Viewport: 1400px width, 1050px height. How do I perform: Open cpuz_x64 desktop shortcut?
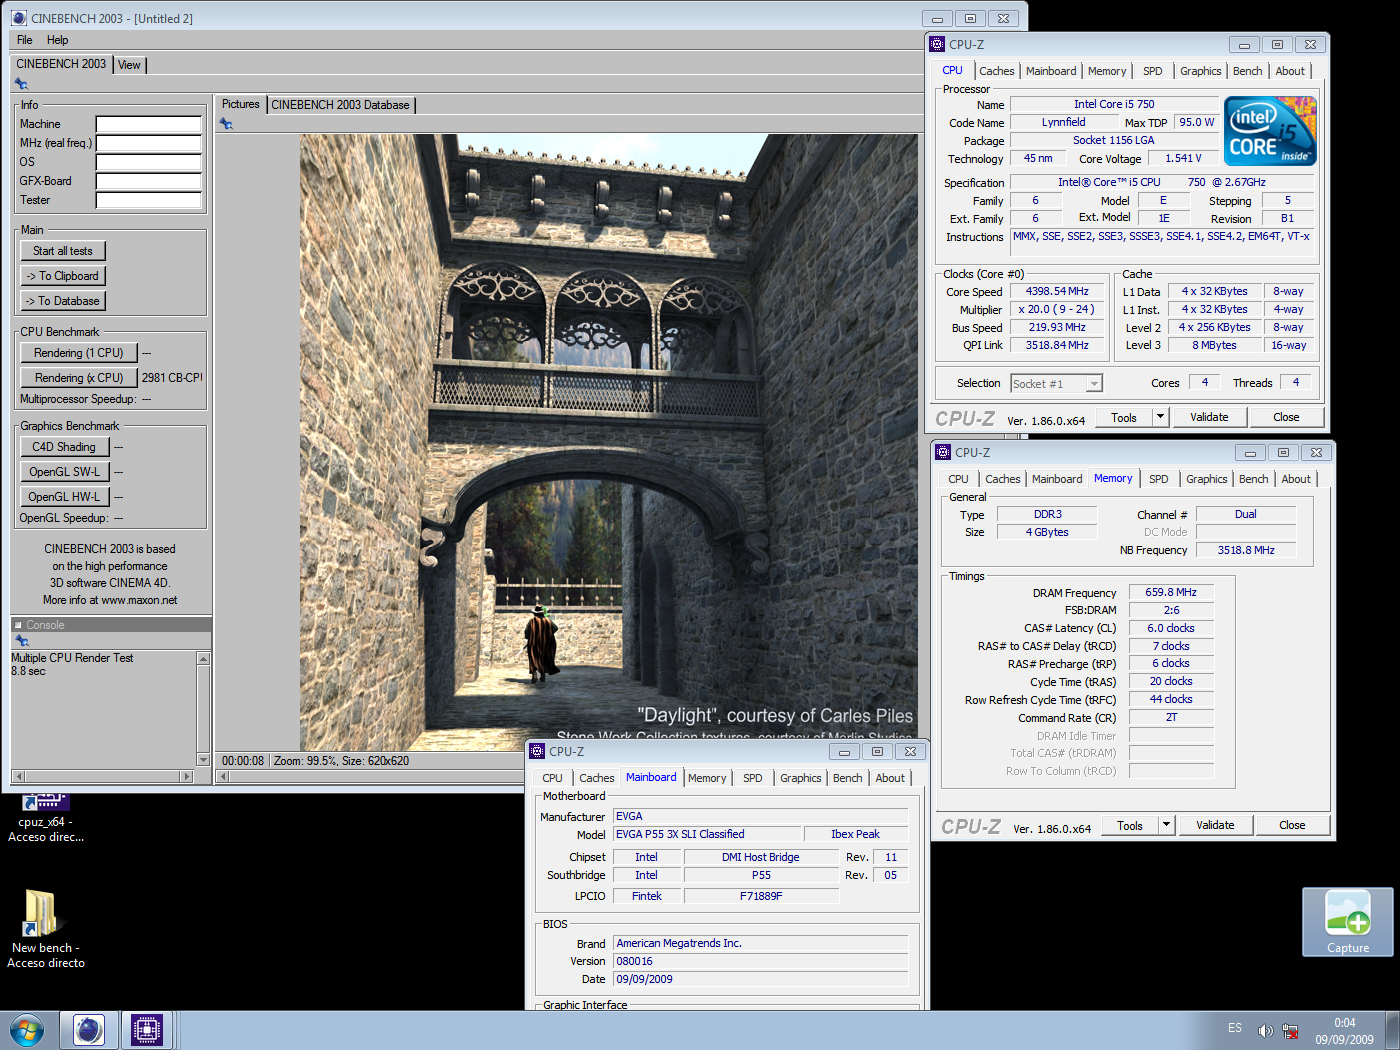pos(46,818)
